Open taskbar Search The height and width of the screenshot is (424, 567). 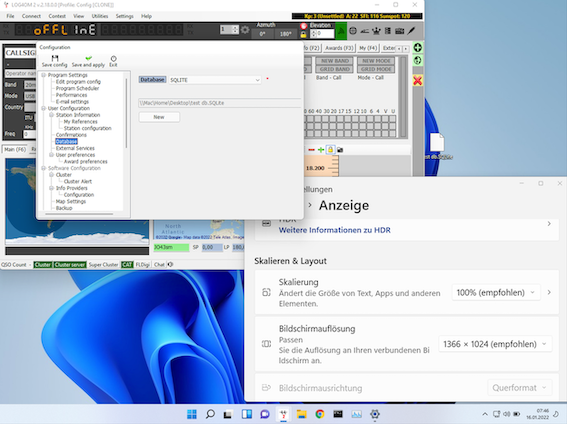click(x=210, y=414)
